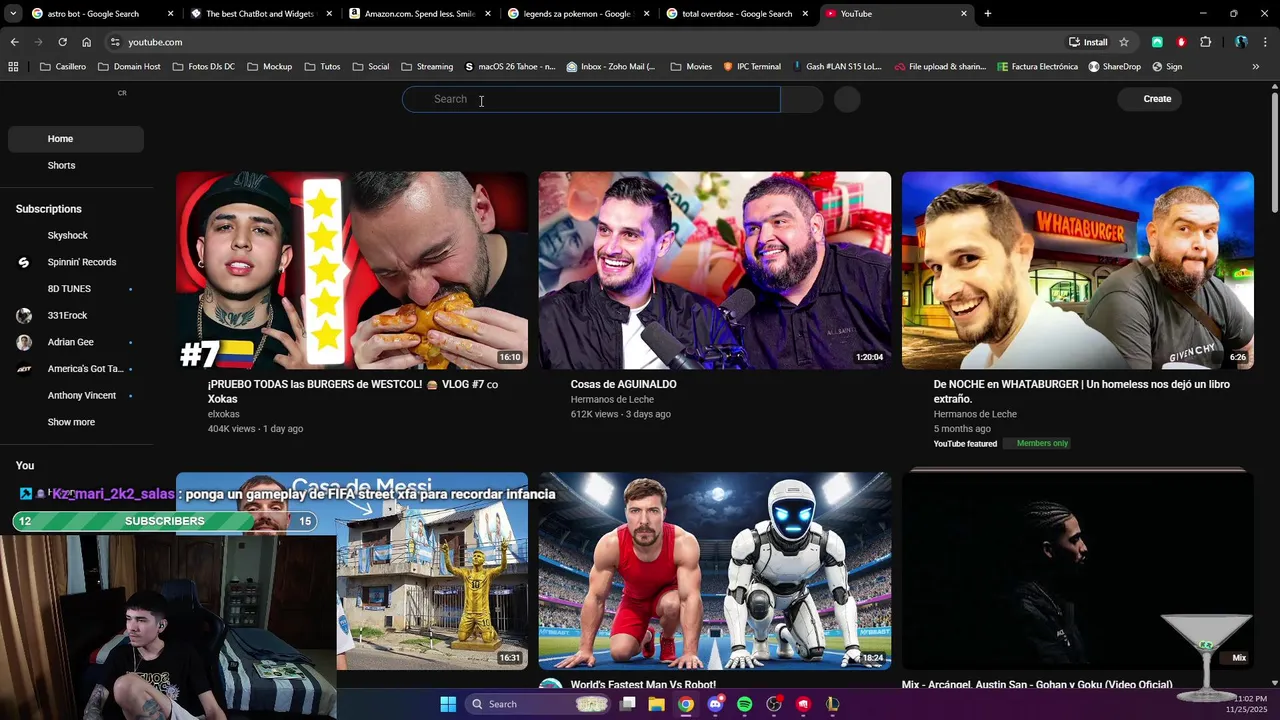Viewport: 1280px width, 720px height.
Task: Open Shorts in the sidebar
Action: (76, 165)
